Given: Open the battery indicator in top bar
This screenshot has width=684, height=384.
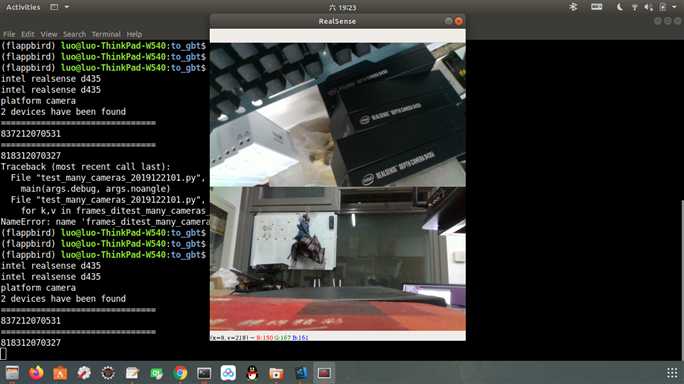Looking at the screenshot, I should tap(663, 7).
